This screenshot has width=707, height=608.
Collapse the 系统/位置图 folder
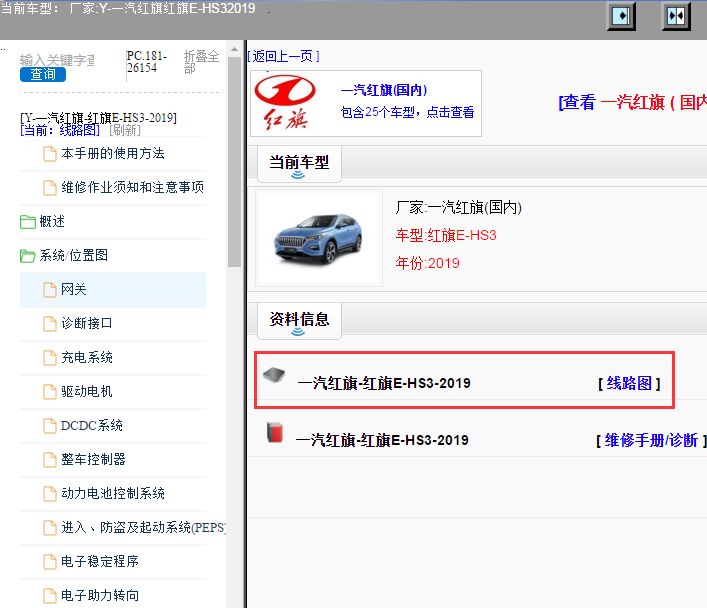[28, 256]
